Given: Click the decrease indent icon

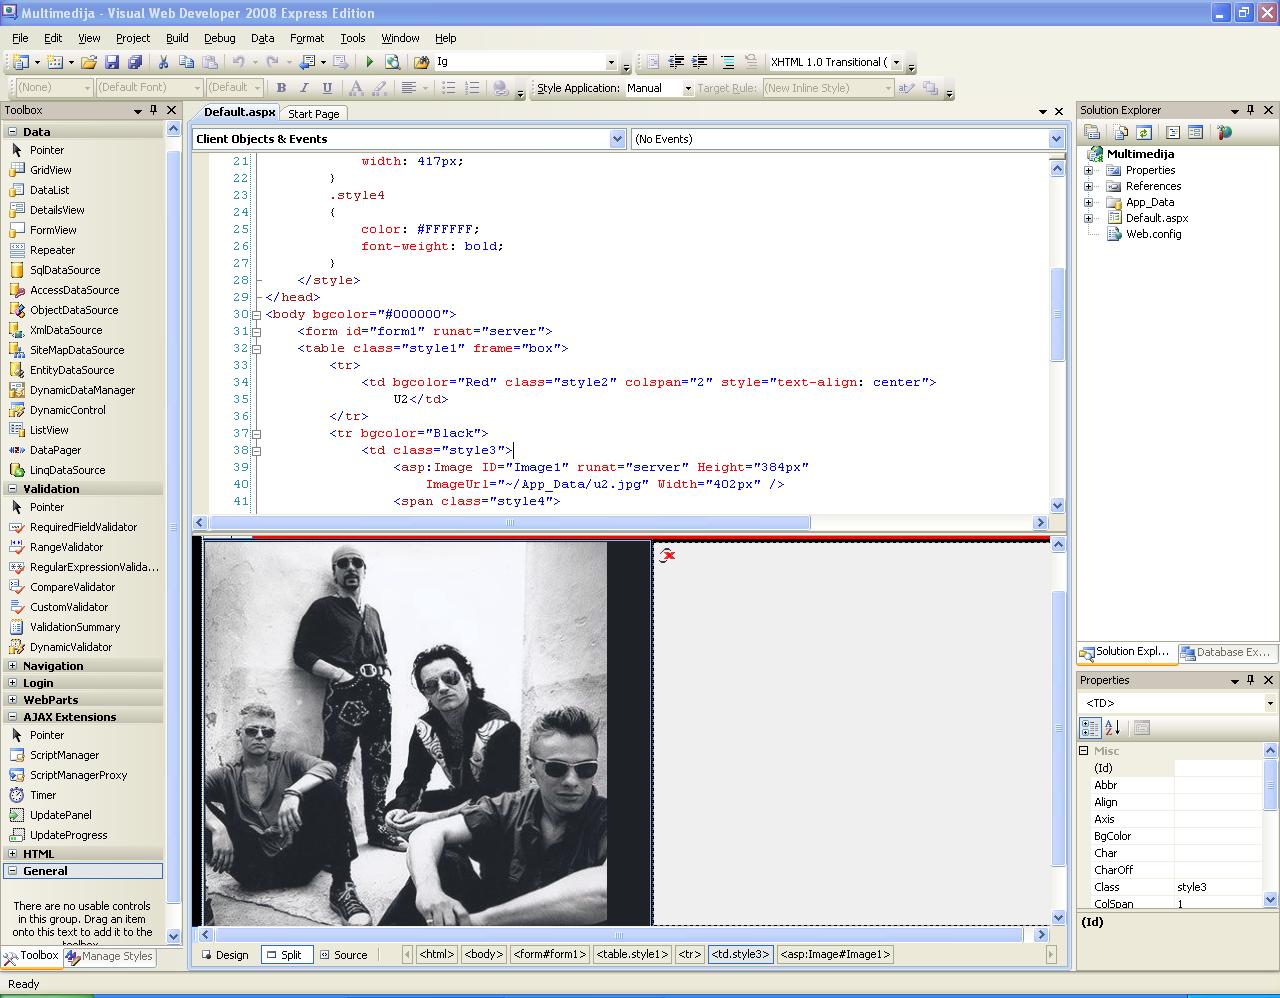Looking at the screenshot, I should click(x=676, y=62).
